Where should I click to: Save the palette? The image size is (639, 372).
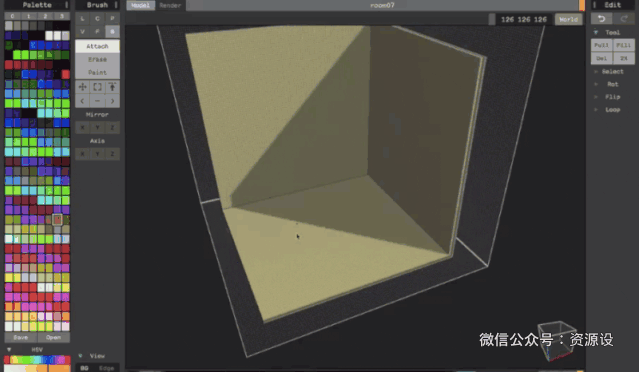pos(20,337)
